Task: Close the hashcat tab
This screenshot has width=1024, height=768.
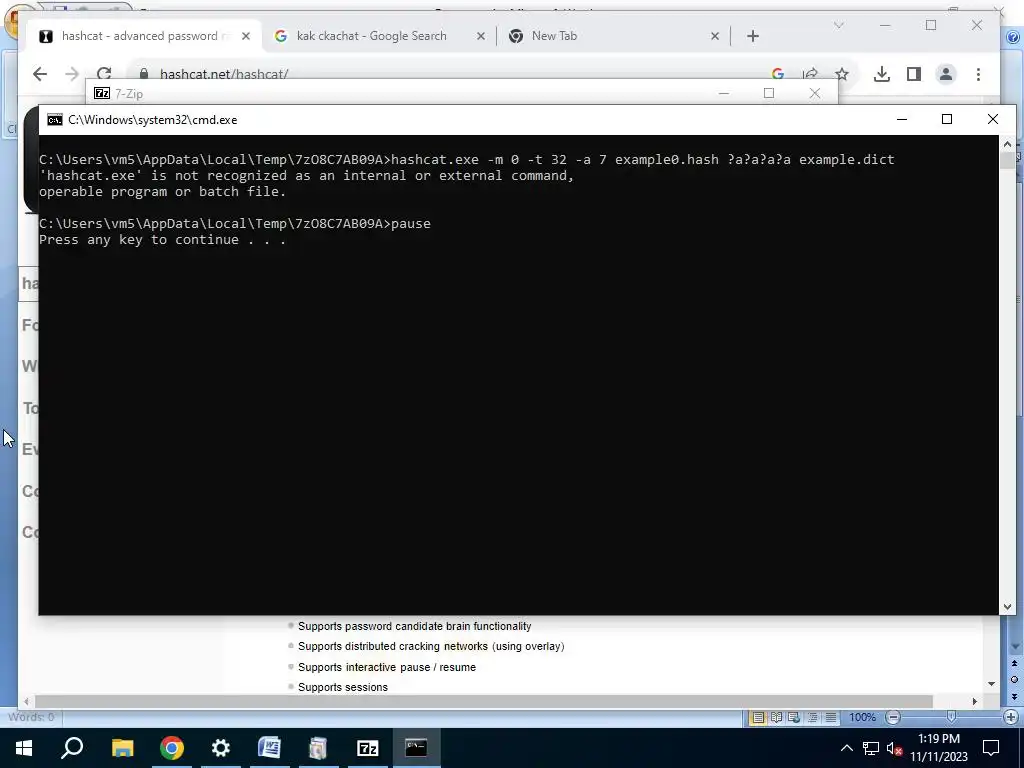Action: pyautogui.click(x=246, y=36)
